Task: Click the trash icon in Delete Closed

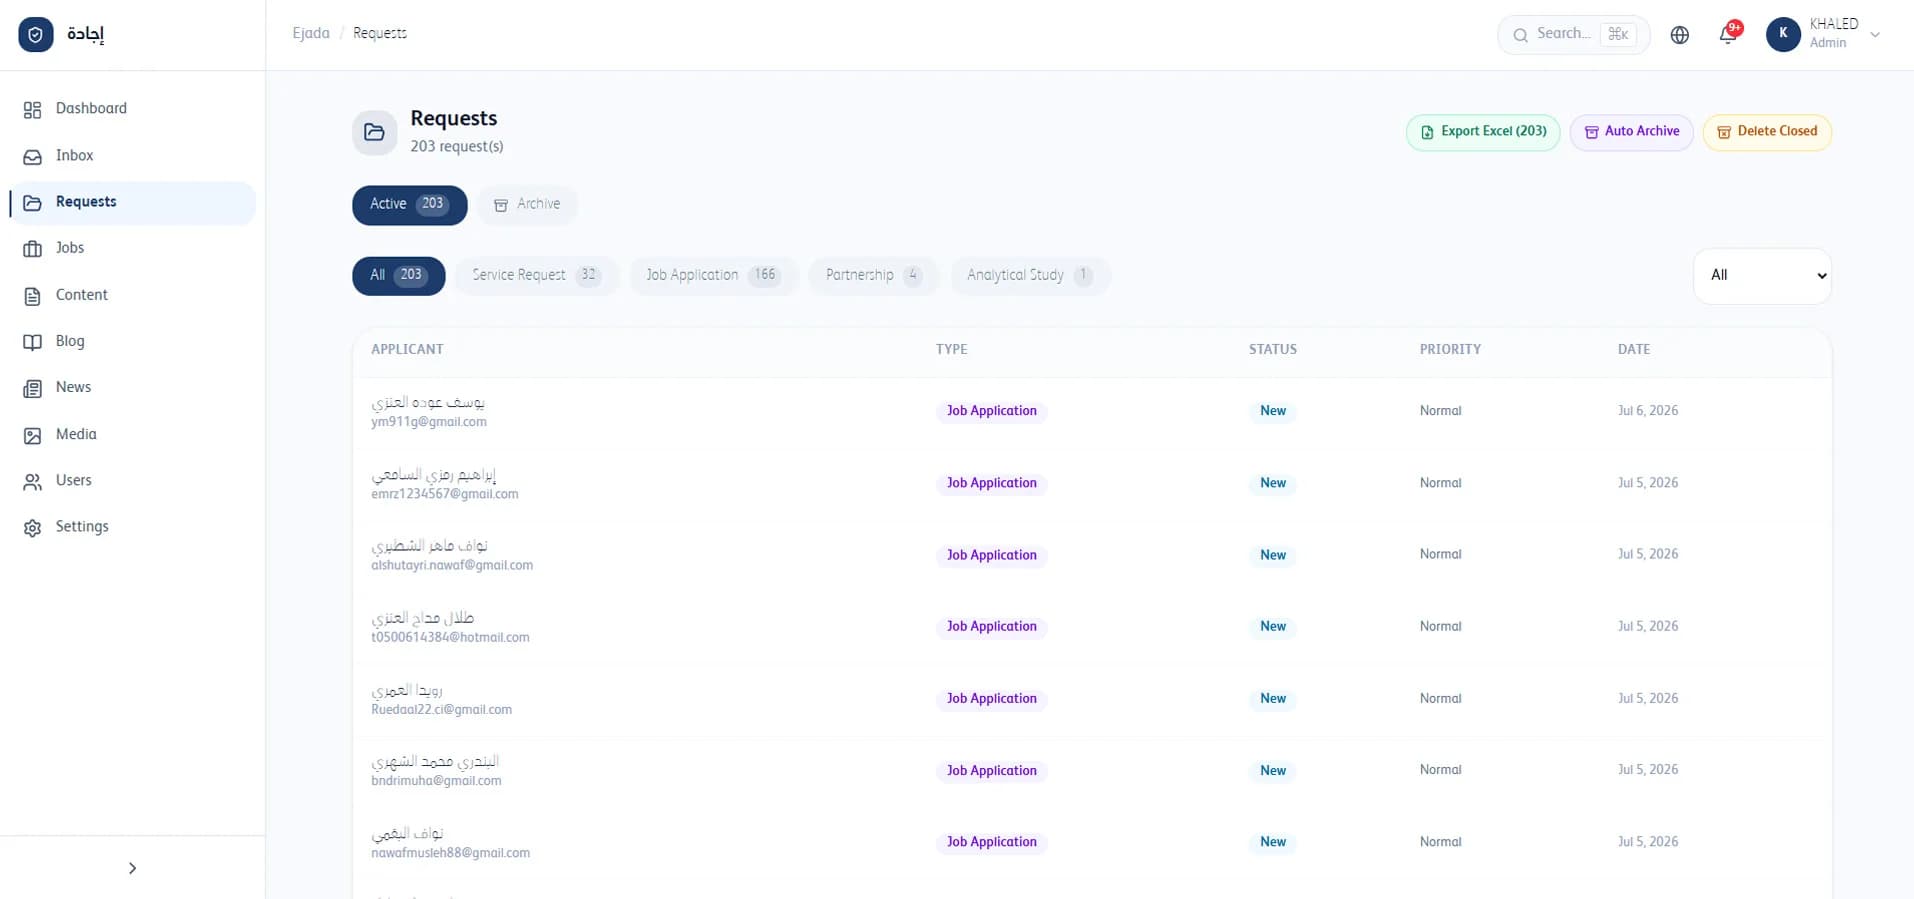Action: (1724, 132)
